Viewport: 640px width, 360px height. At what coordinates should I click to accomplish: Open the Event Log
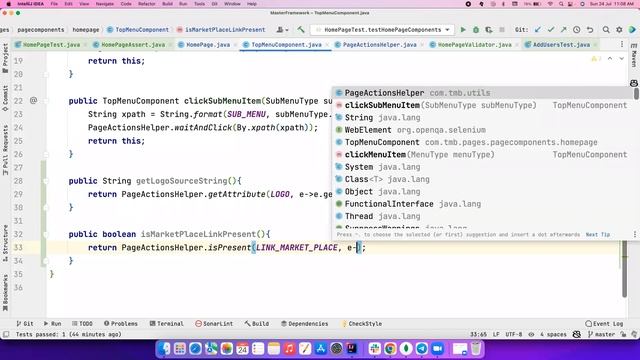tap(604, 324)
